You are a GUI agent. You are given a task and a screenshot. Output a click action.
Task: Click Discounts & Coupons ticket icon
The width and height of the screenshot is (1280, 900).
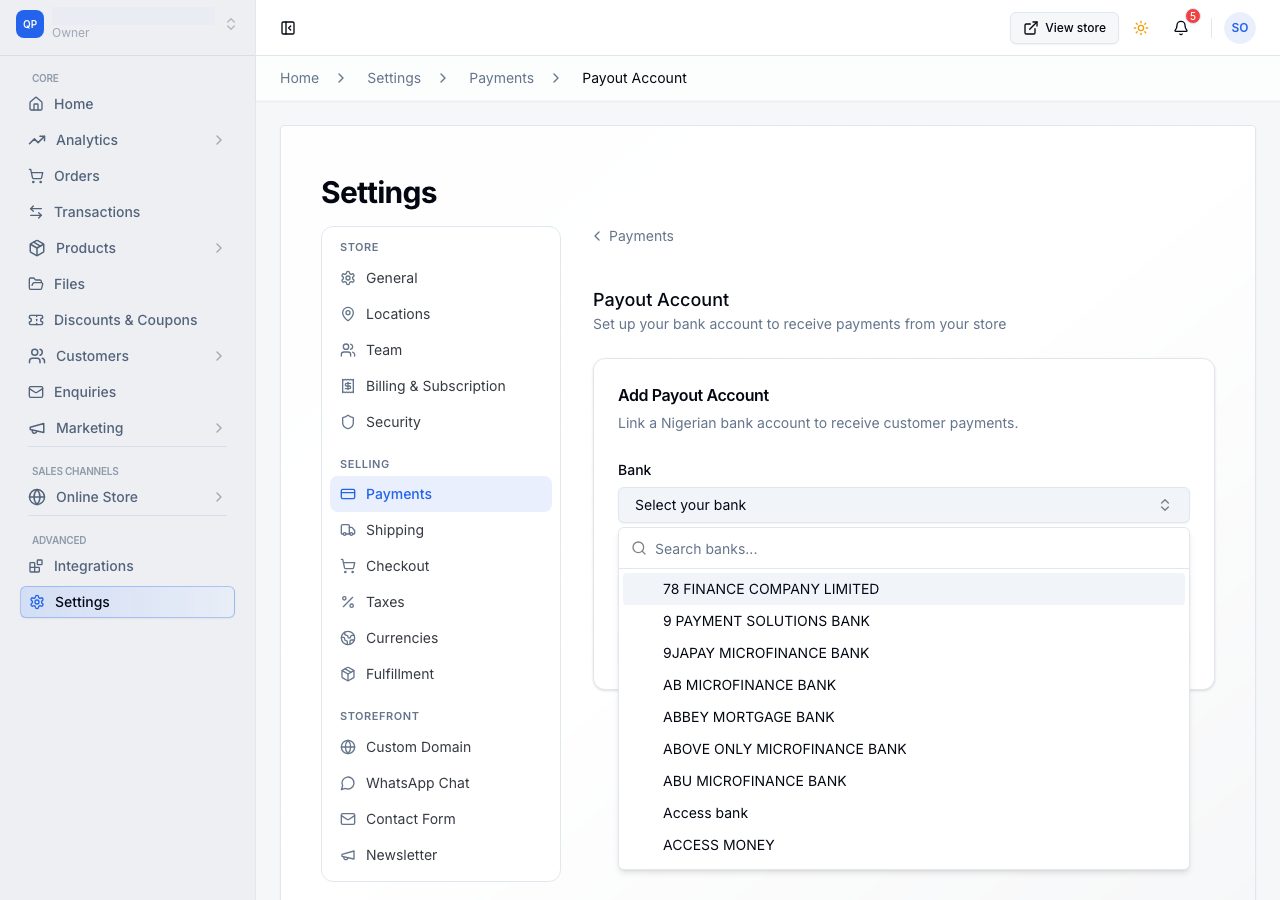[x=36, y=320]
